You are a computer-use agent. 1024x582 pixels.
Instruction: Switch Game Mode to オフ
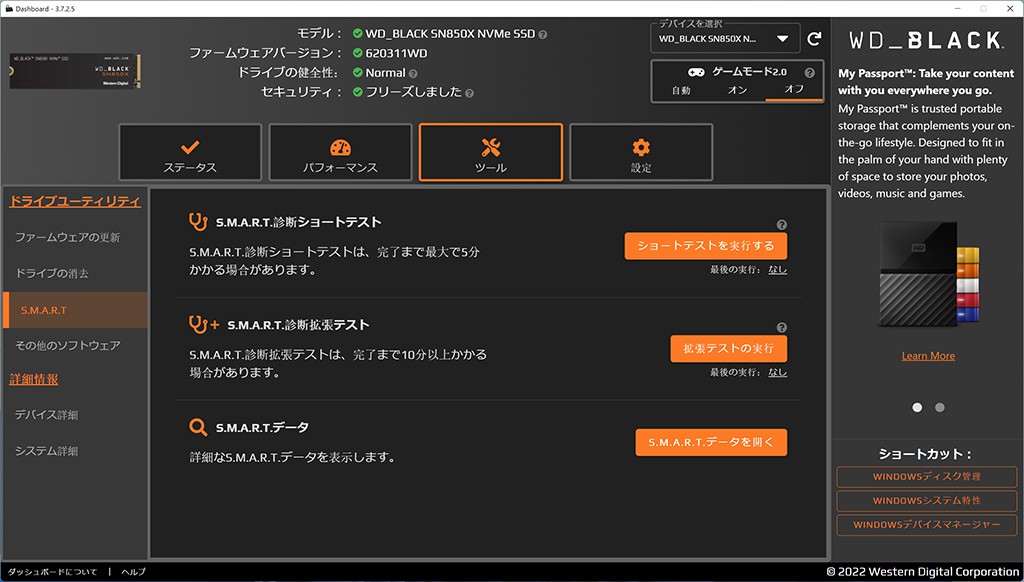[794, 90]
